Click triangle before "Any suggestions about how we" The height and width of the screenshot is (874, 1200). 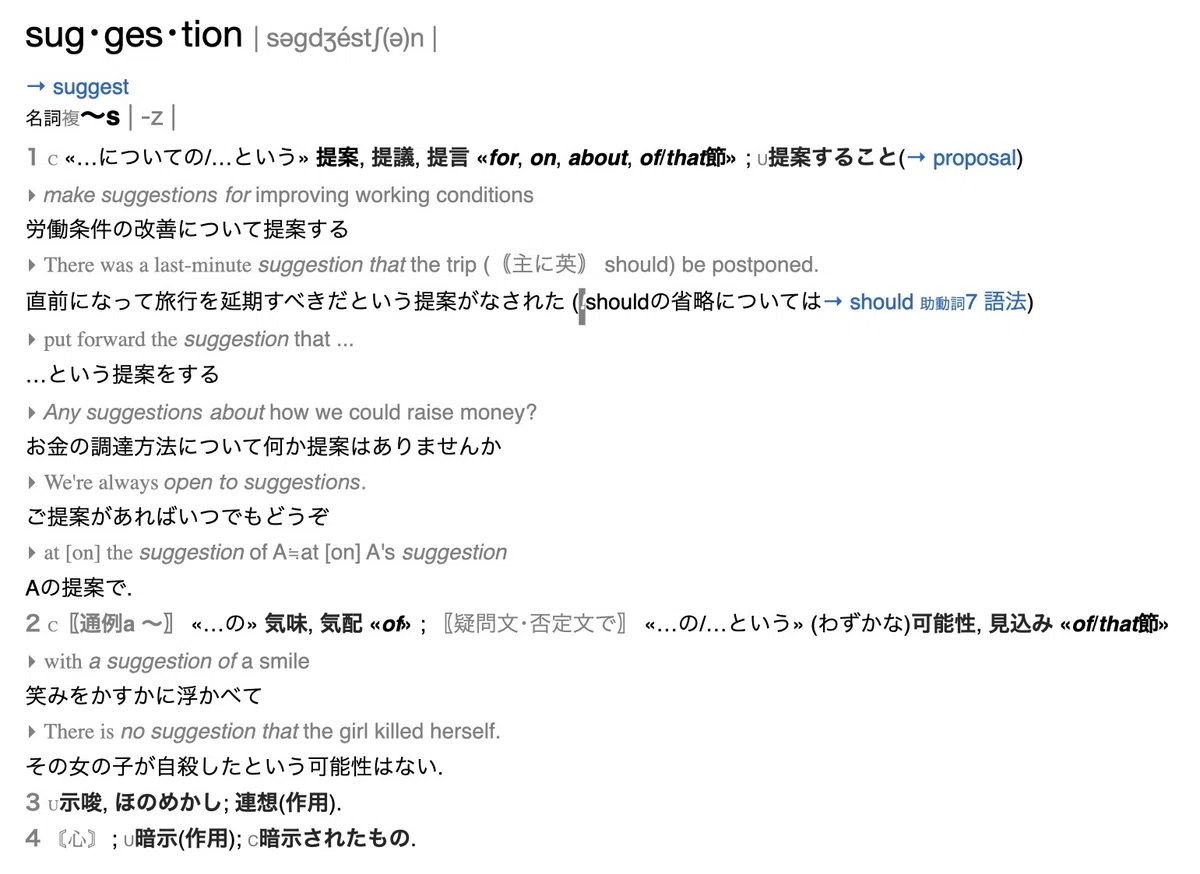pyautogui.click(x=32, y=412)
